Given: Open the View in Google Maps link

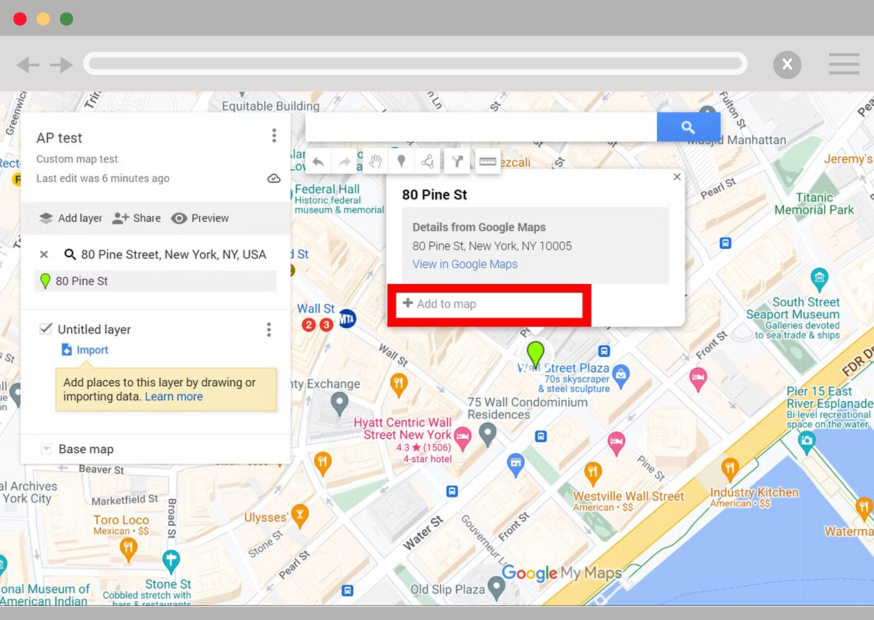Looking at the screenshot, I should click(x=464, y=263).
